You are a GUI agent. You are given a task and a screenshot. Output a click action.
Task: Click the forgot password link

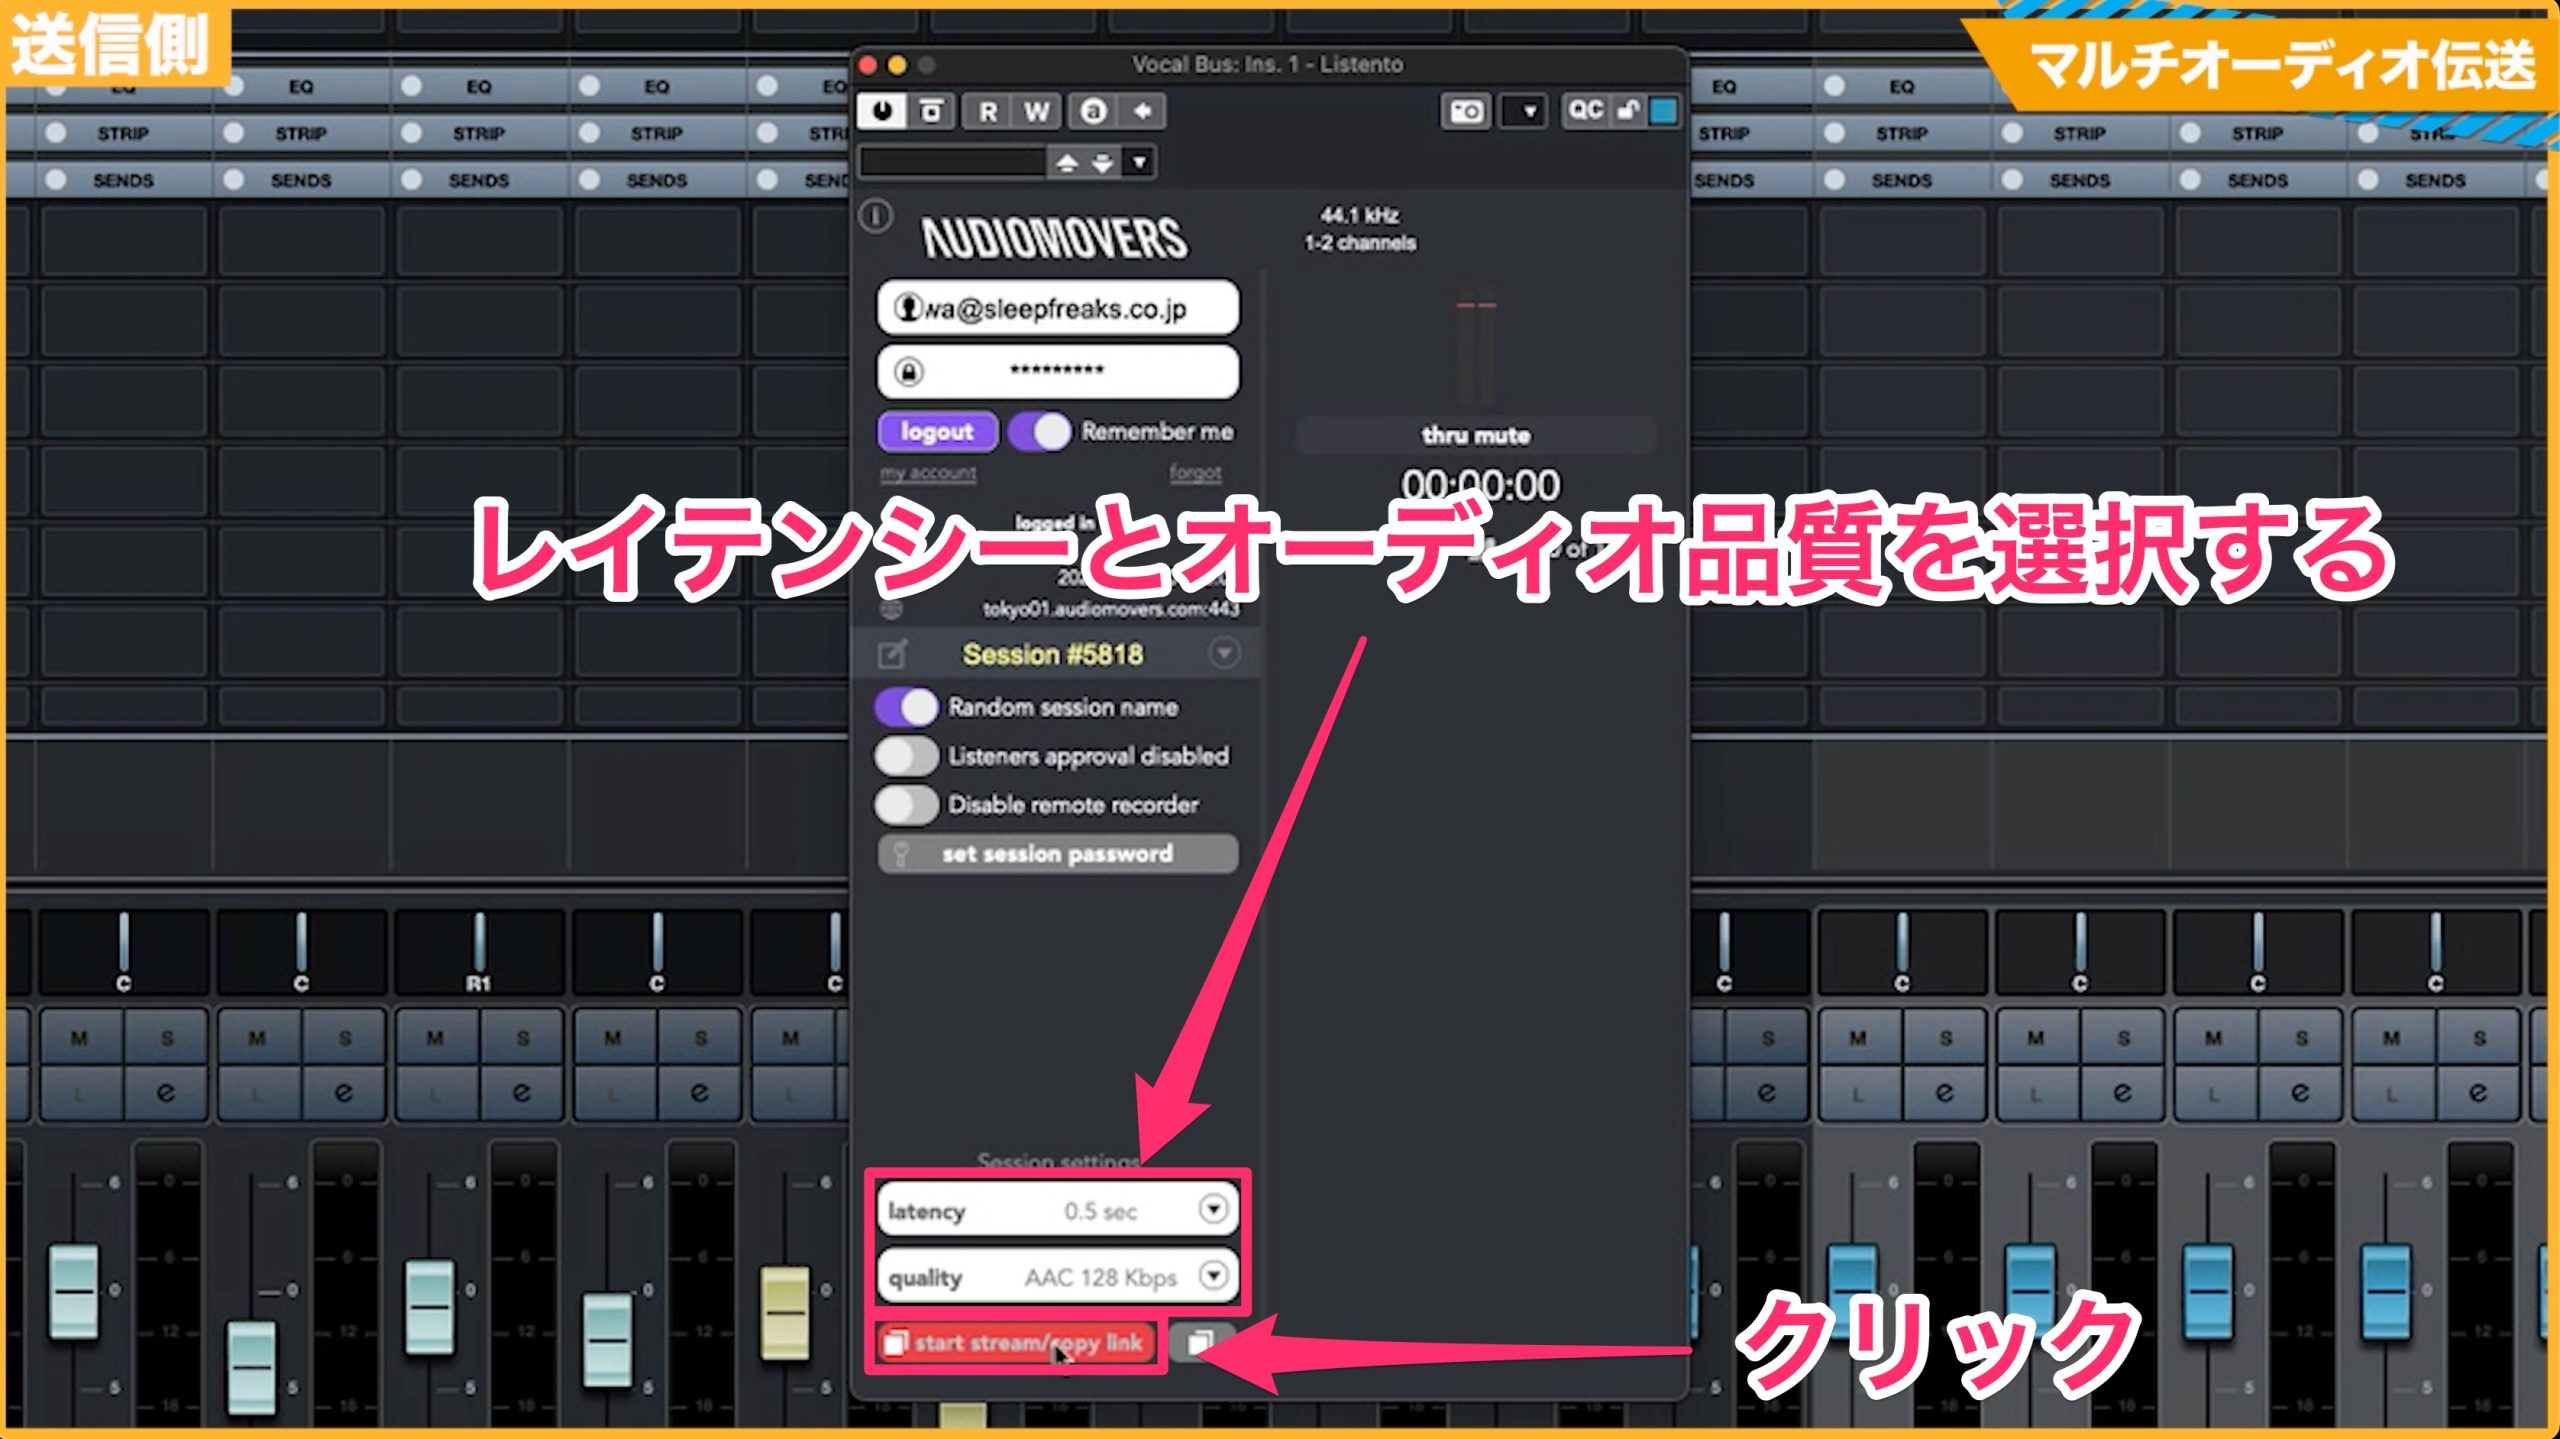pos(1195,472)
